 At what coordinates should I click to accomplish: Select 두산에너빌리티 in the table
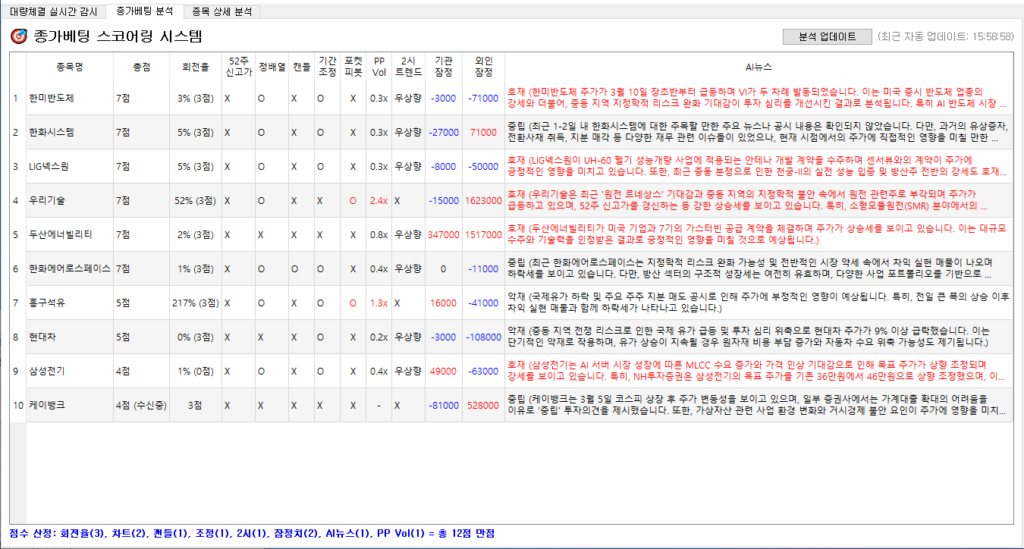click(60, 234)
